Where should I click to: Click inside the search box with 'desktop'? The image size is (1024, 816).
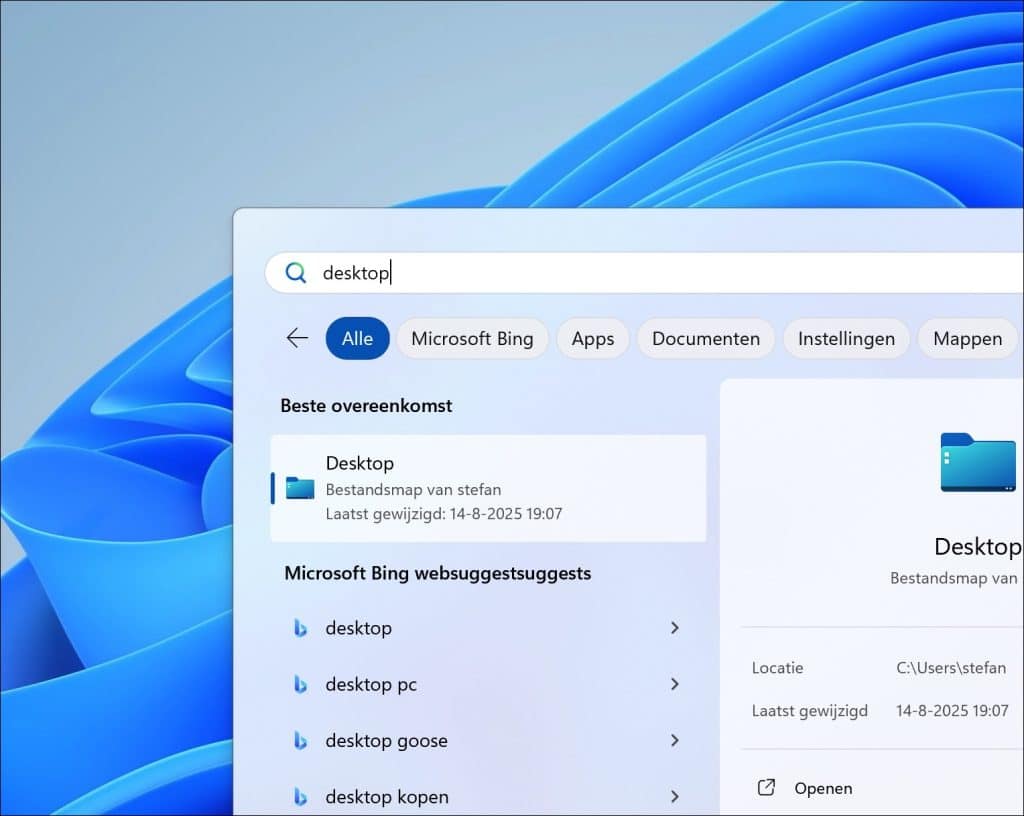coord(644,273)
